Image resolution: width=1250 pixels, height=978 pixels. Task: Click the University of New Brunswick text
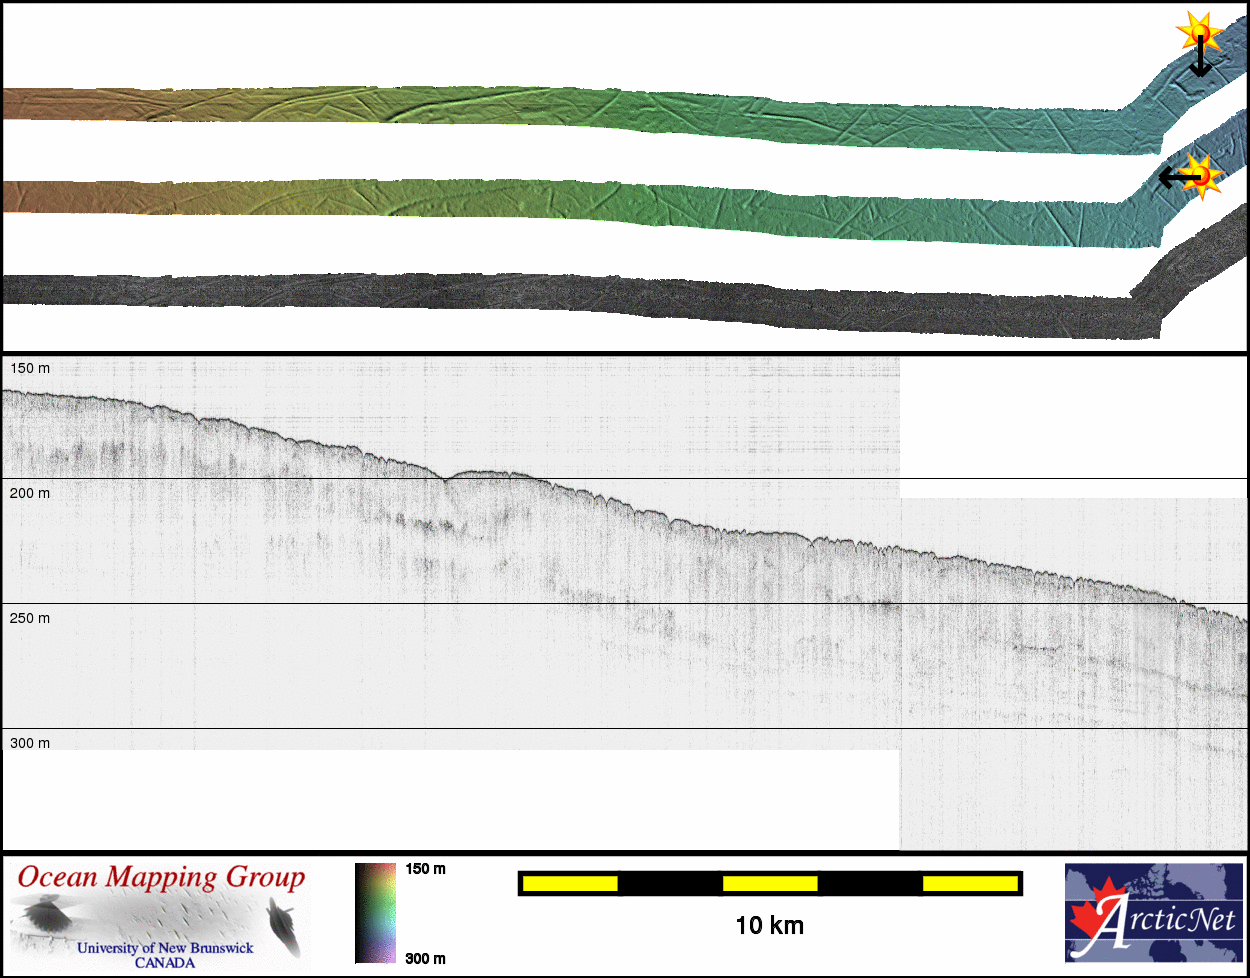coord(165,948)
